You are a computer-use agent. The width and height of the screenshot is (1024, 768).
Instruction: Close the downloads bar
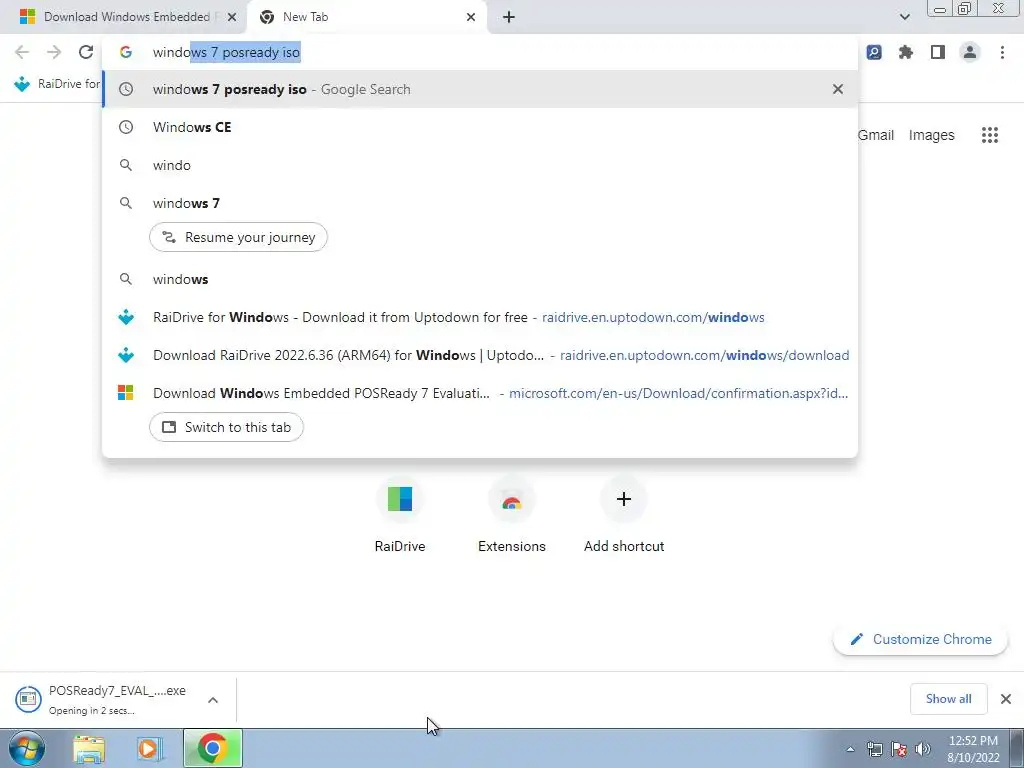[x=1006, y=699]
